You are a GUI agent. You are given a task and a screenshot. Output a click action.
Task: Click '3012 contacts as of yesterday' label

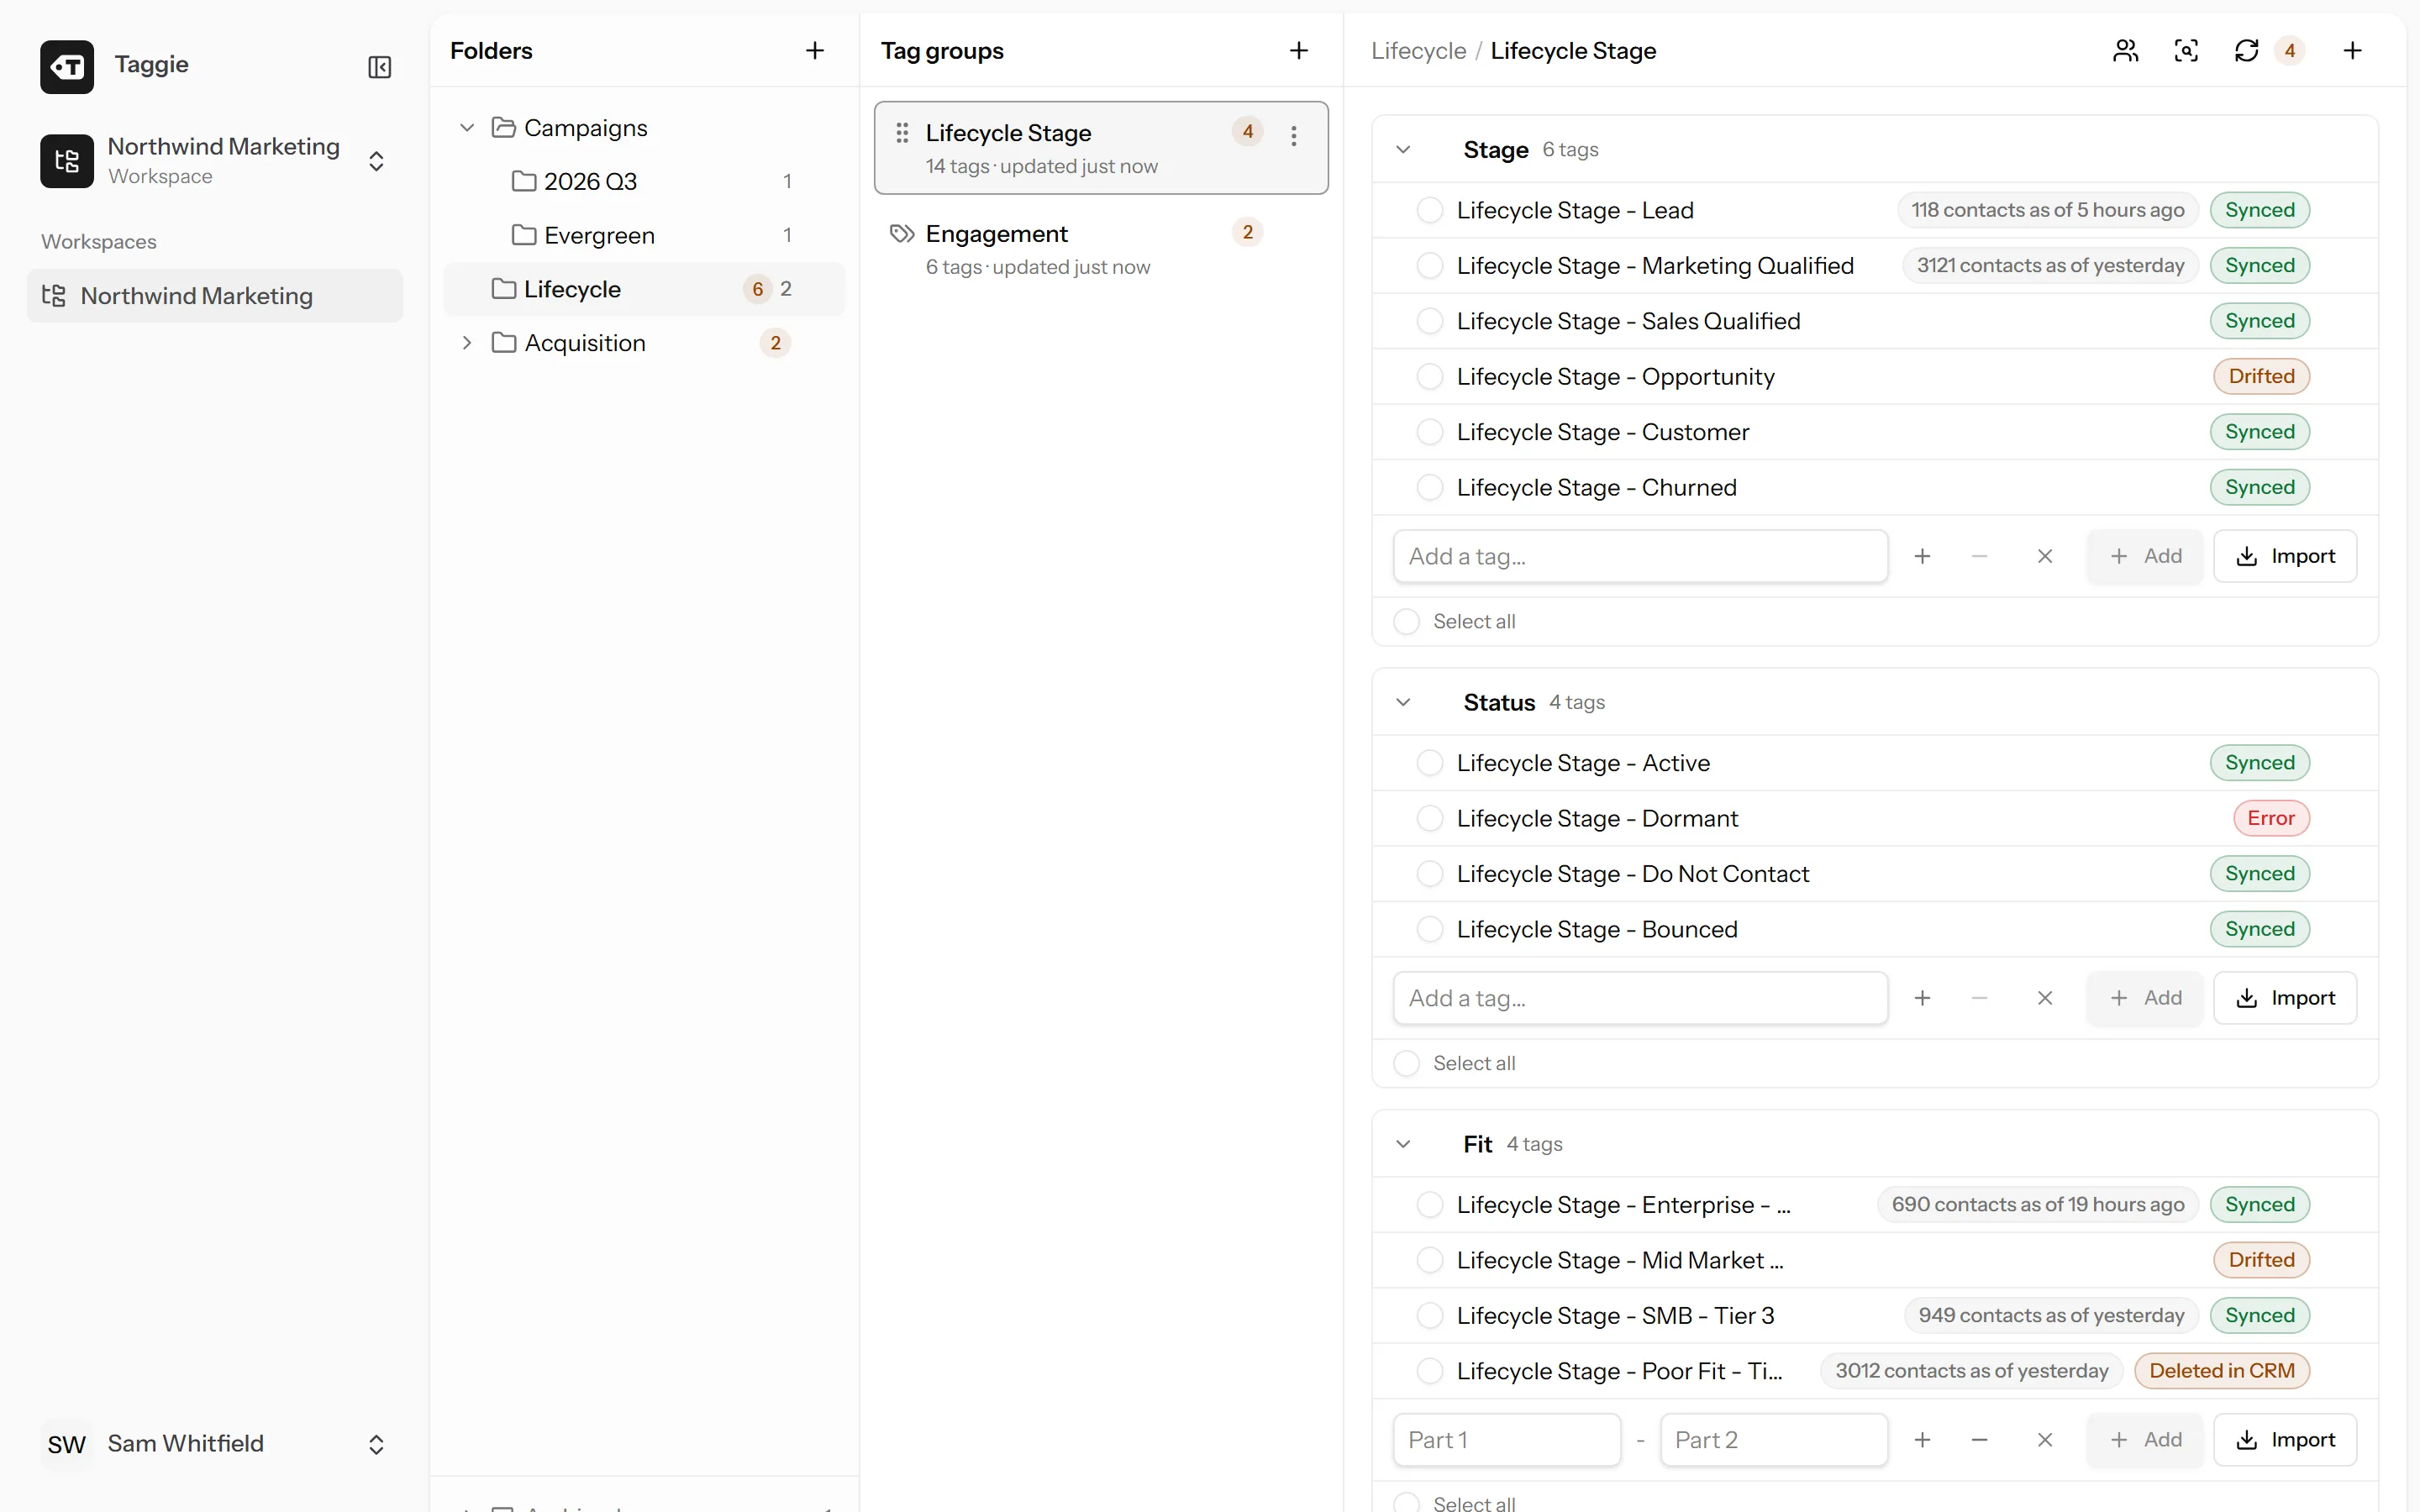(x=1971, y=1371)
